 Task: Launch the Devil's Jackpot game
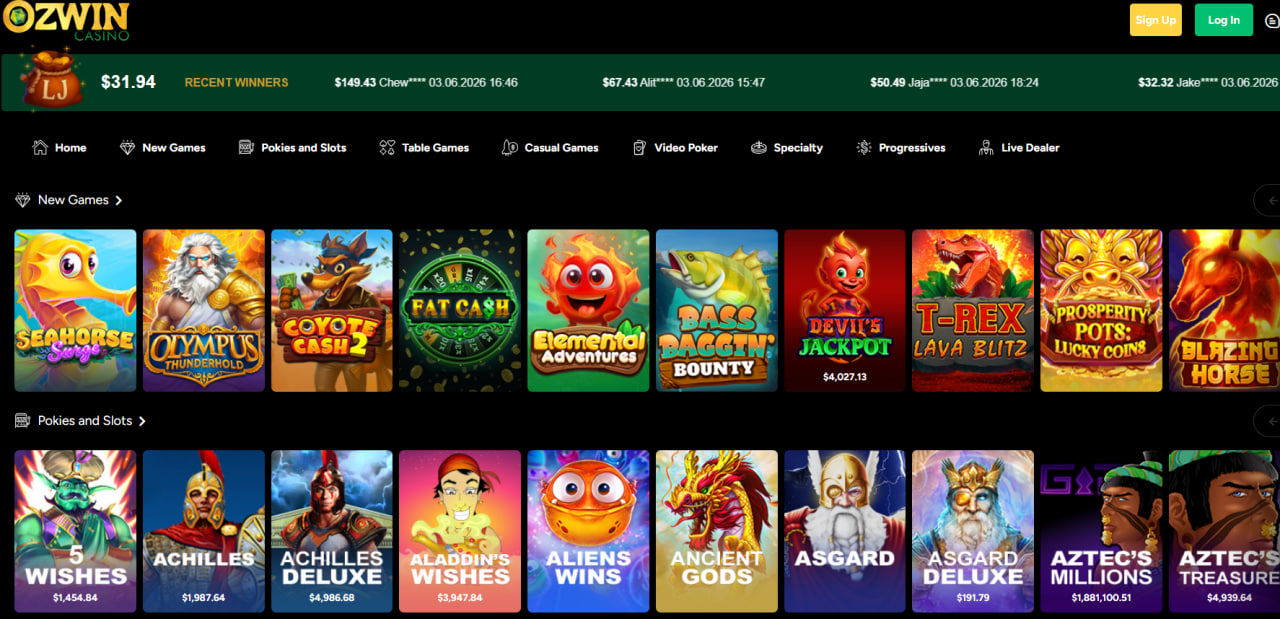[x=844, y=310]
